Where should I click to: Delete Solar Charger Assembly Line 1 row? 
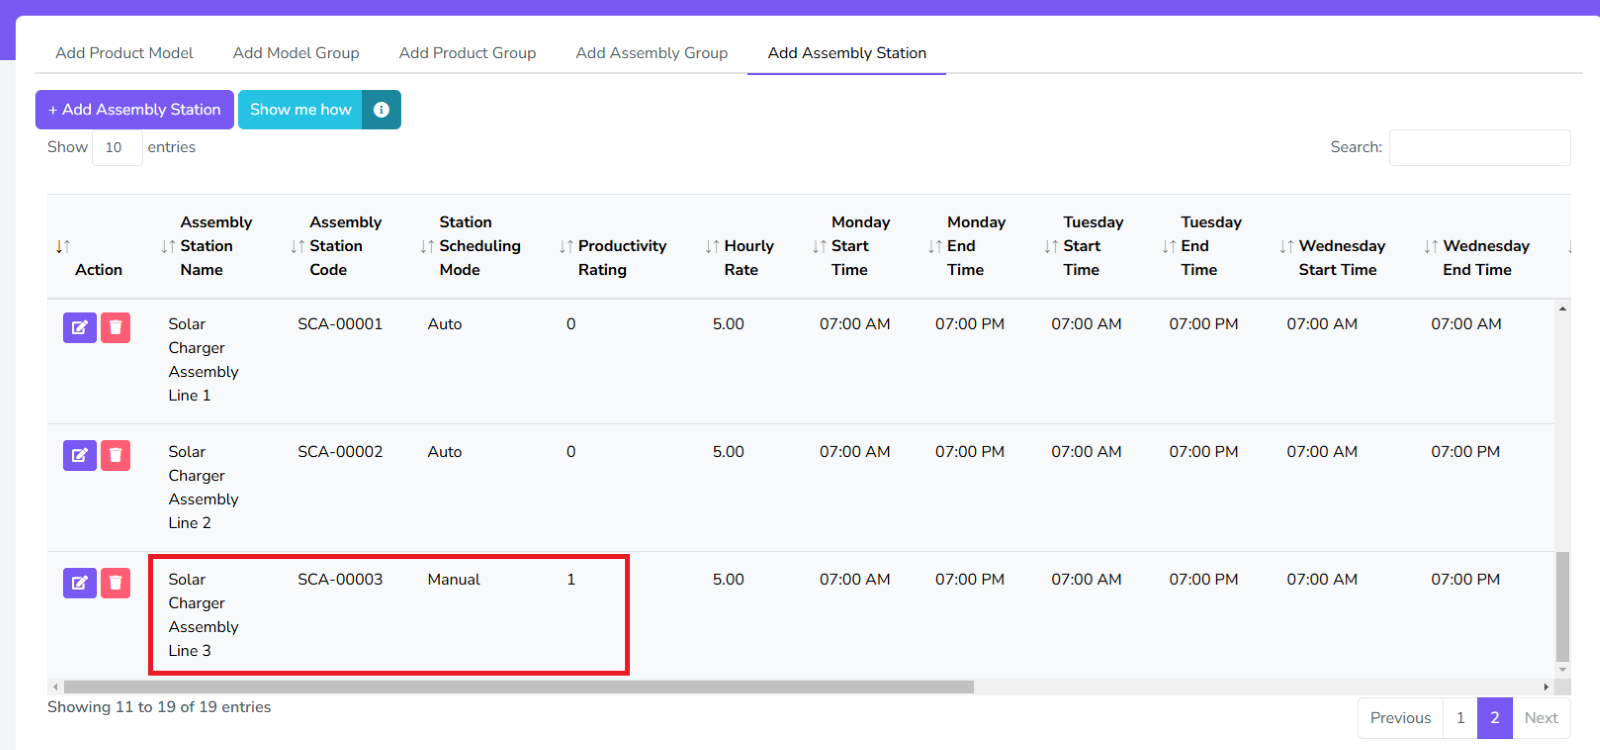click(116, 328)
